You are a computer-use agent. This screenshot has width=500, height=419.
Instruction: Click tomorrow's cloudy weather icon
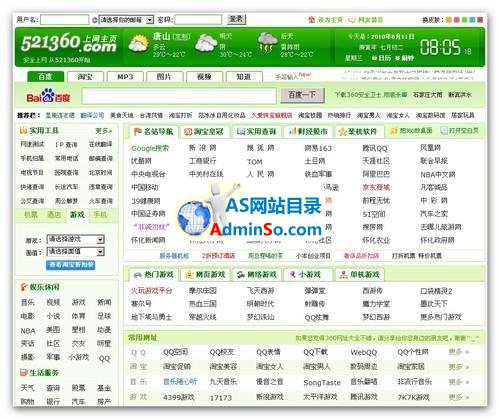click(206, 43)
